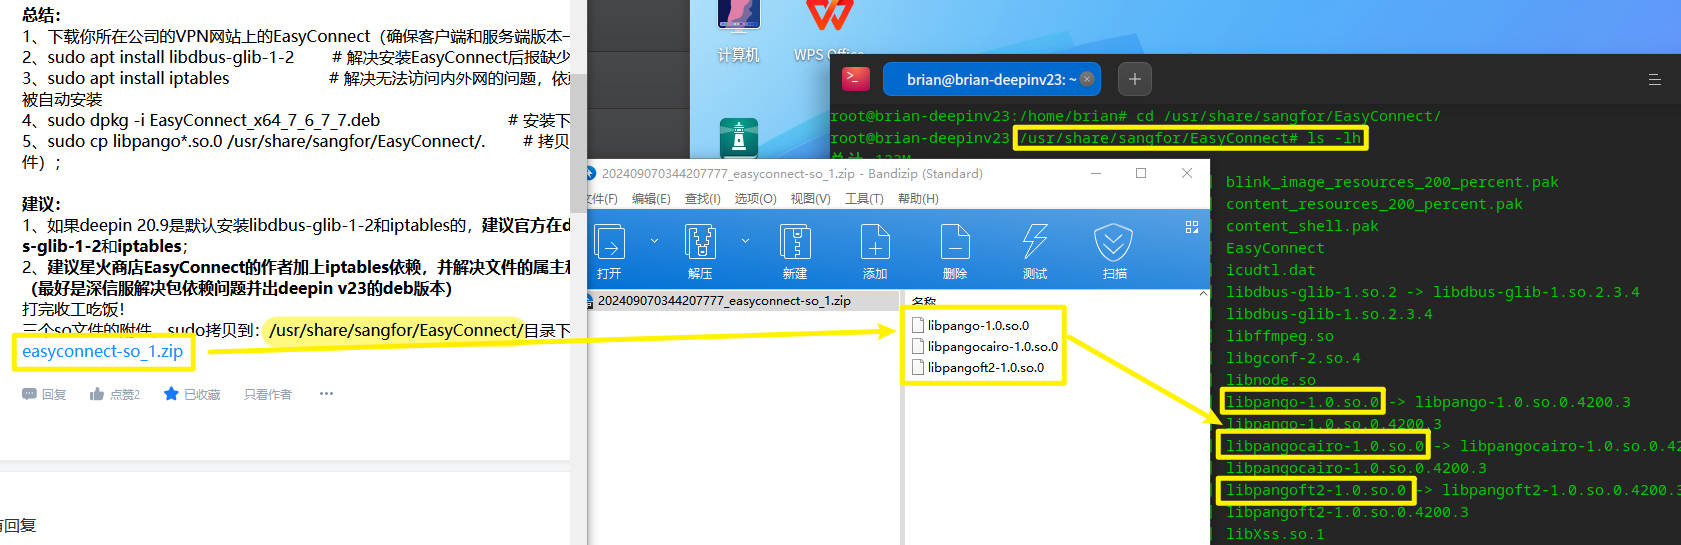Click content_shell.pak in terminal output
The height and width of the screenshot is (545, 1681).
point(1302,226)
